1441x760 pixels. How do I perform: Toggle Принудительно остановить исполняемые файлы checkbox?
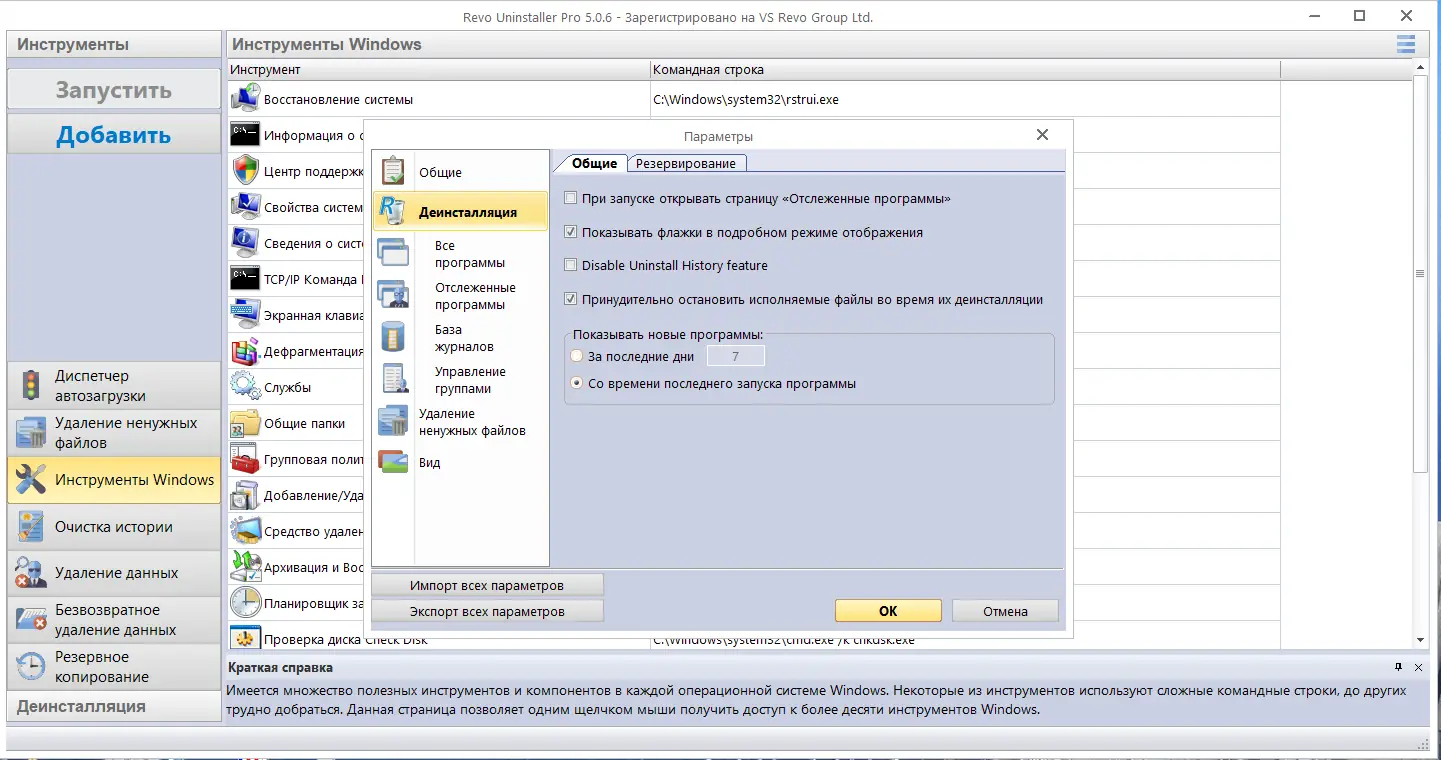(571, 299)
